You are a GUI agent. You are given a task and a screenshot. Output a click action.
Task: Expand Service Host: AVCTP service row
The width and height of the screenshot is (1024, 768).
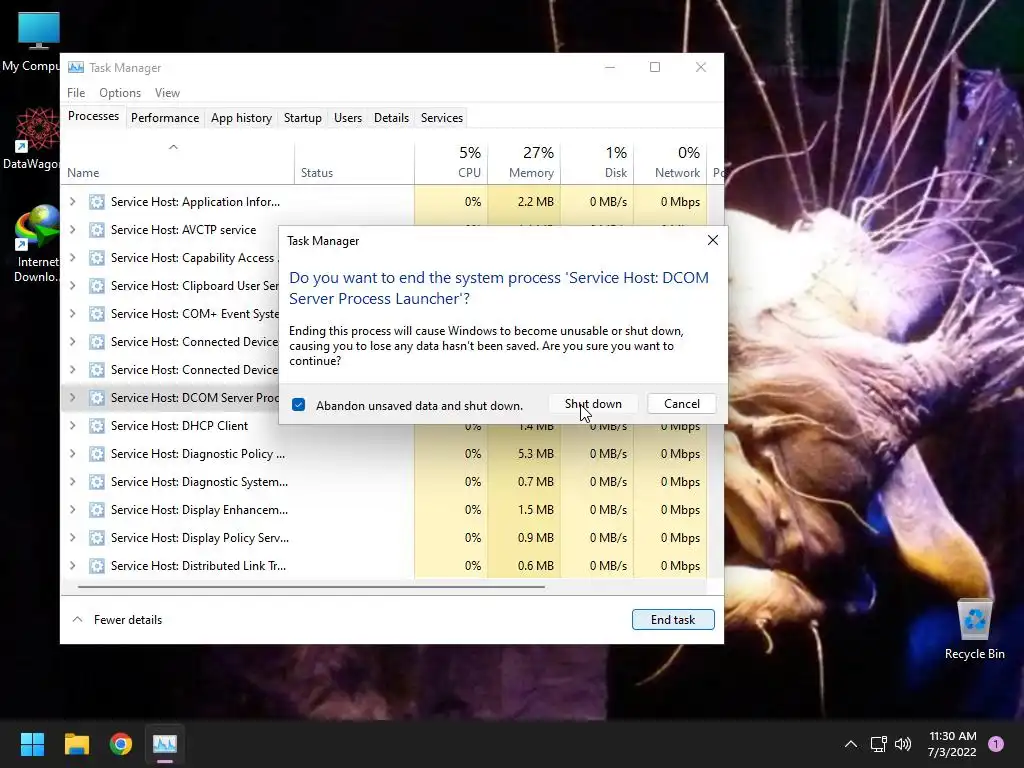point(72,230)
